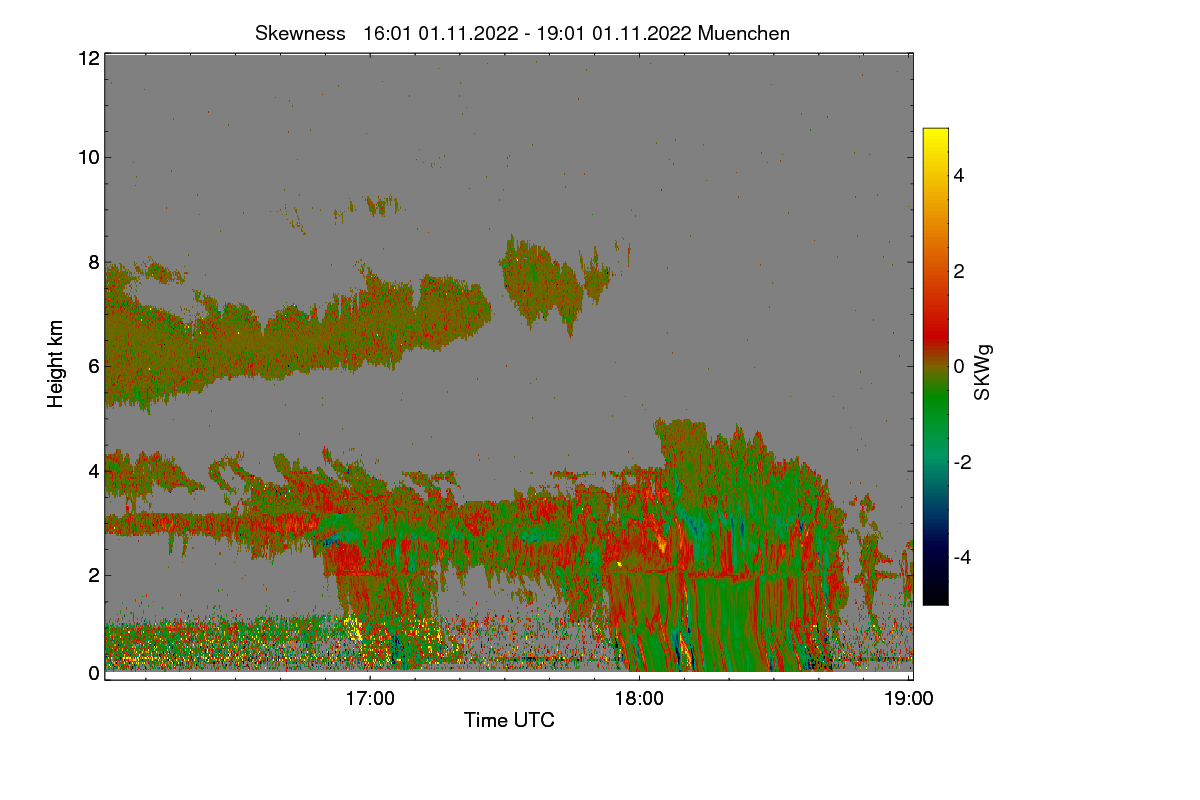The image size is (1200, 800).
Task: Click the skewness colorbar gradient
Action: click(935, 366)
